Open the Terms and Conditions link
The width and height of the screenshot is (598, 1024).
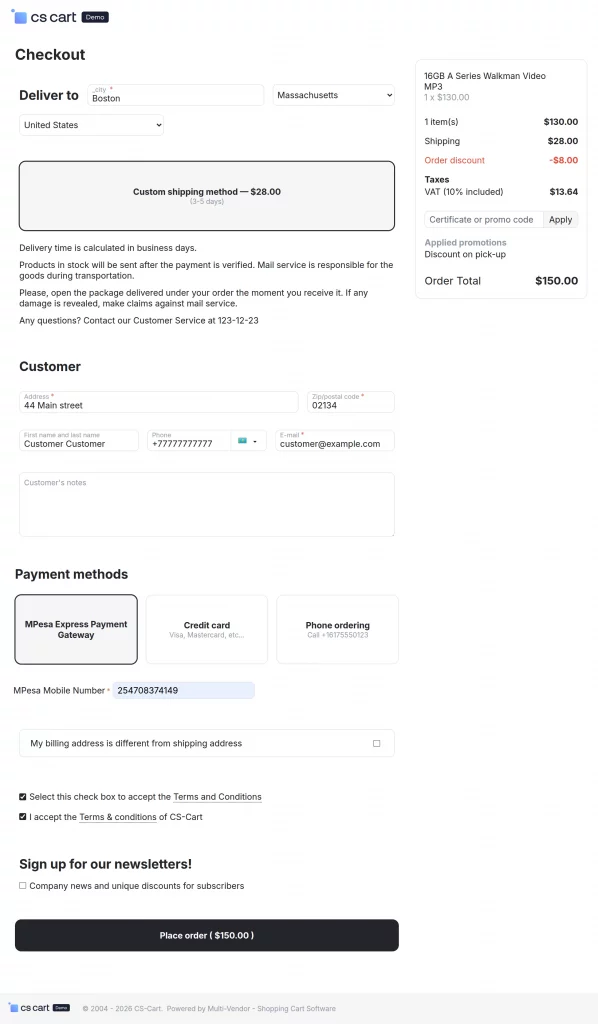(x=217, y=797)
